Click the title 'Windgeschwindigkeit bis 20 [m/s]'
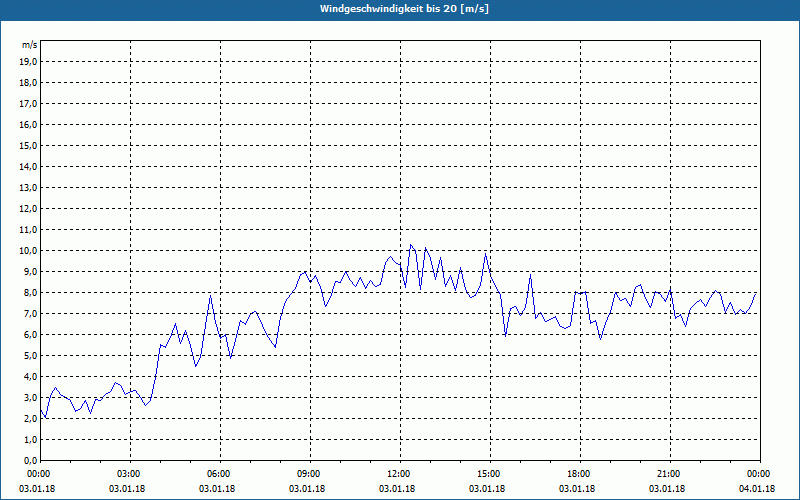This screenshot has height=500, width=800. [404, 9]
